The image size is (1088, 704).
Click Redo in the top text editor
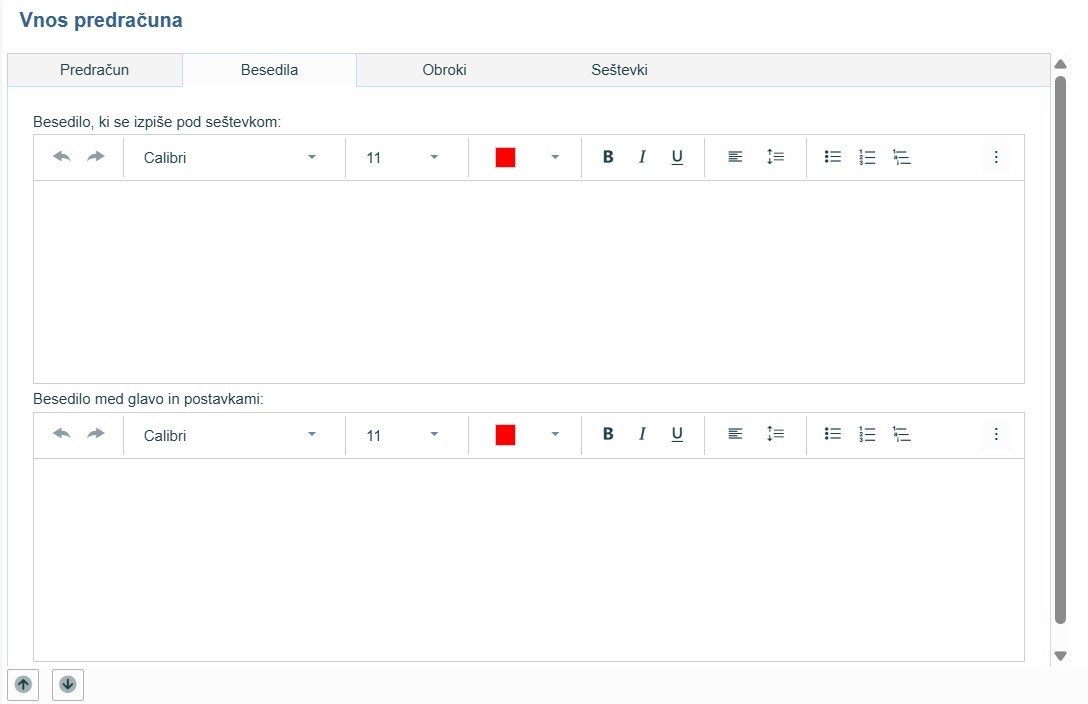(x=96, y=157)
